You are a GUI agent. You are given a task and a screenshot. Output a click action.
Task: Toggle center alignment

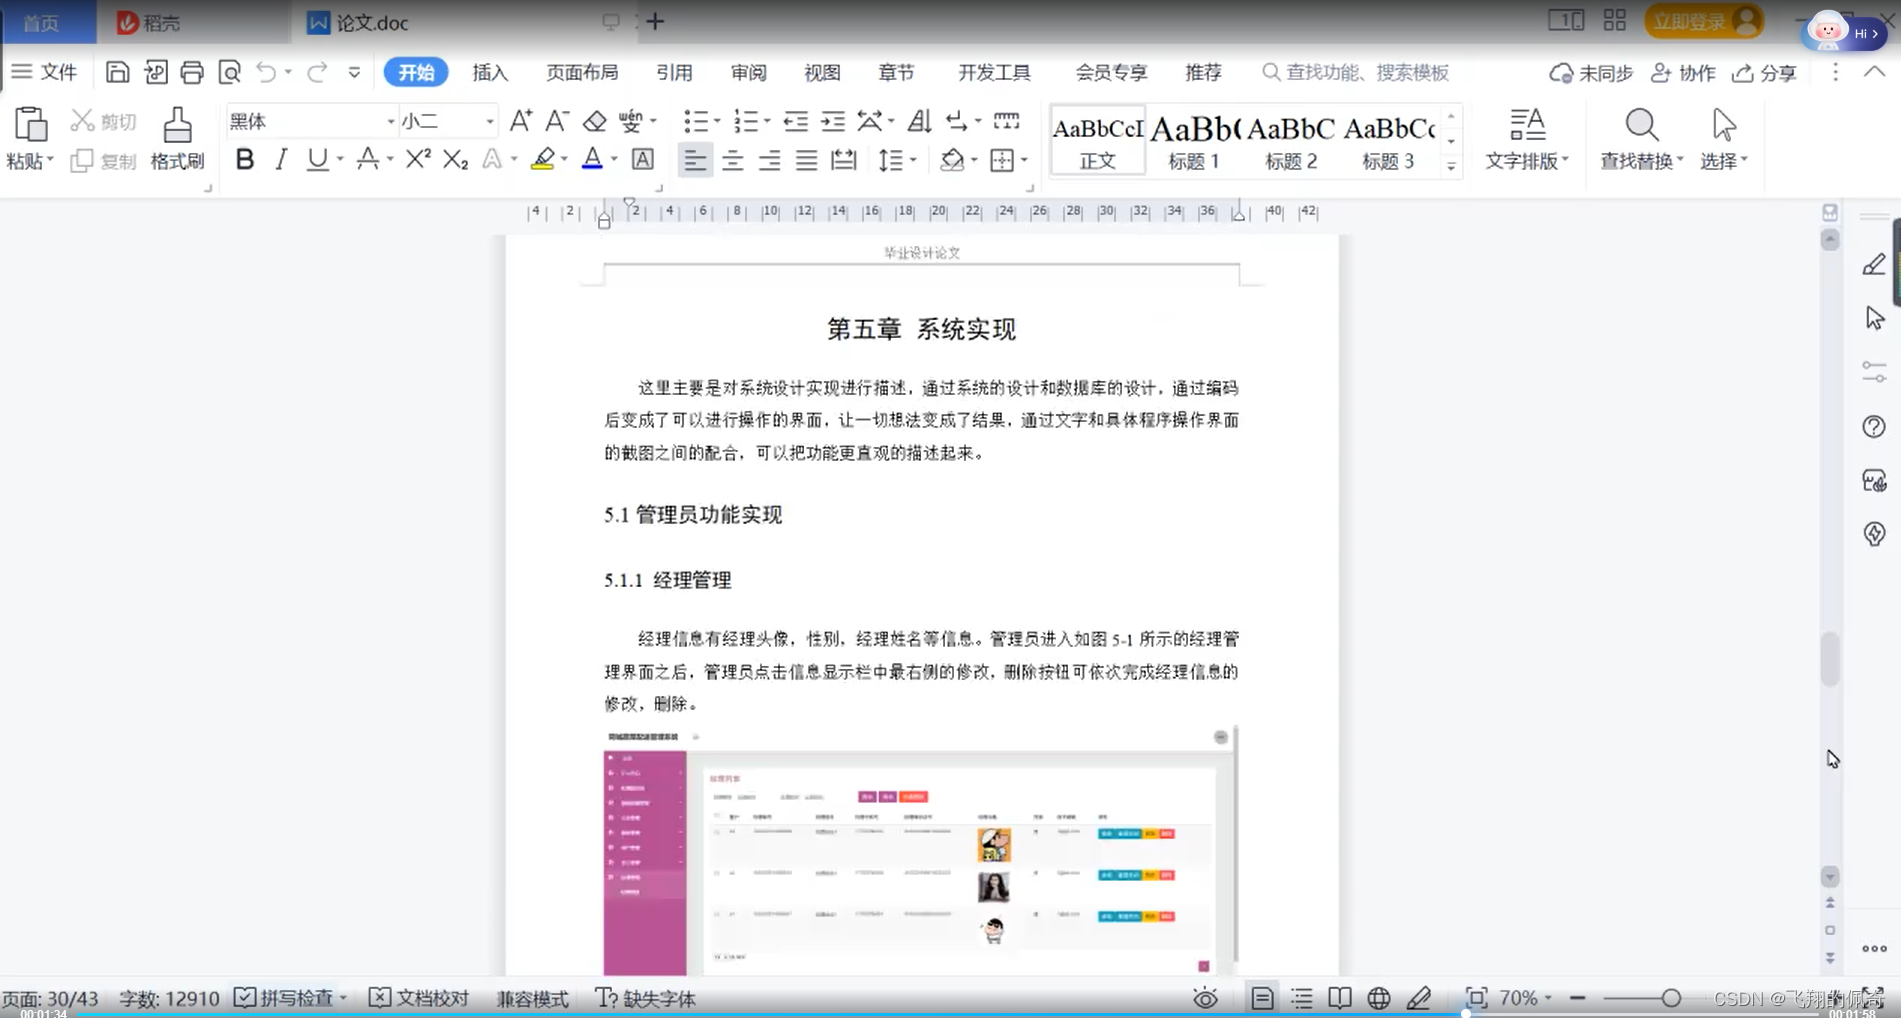732,160
